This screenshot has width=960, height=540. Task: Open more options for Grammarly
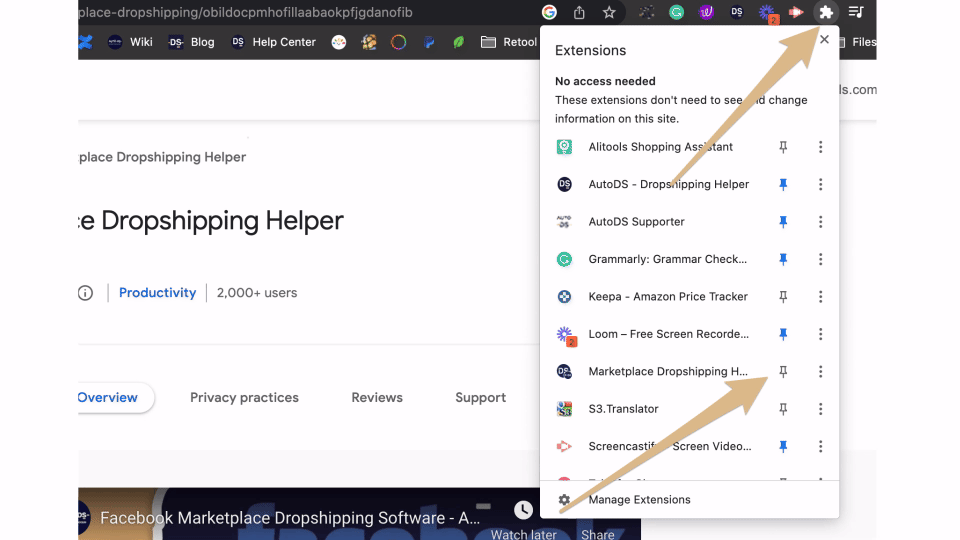pyautogui.click(x=820, y=259)
